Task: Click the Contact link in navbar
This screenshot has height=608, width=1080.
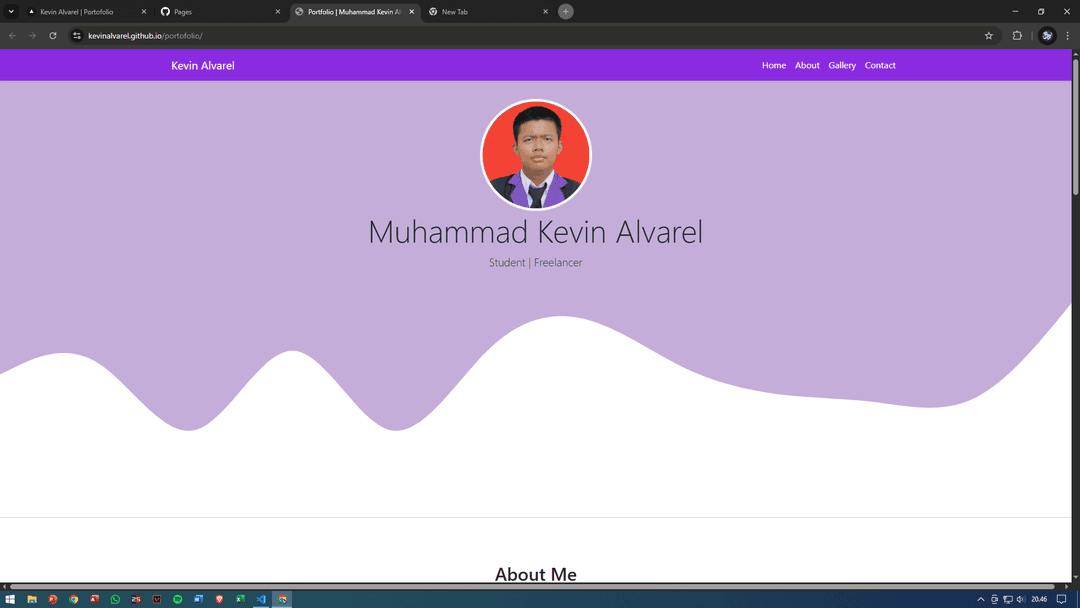Action: pyautogui.click(x=880, y=66)
